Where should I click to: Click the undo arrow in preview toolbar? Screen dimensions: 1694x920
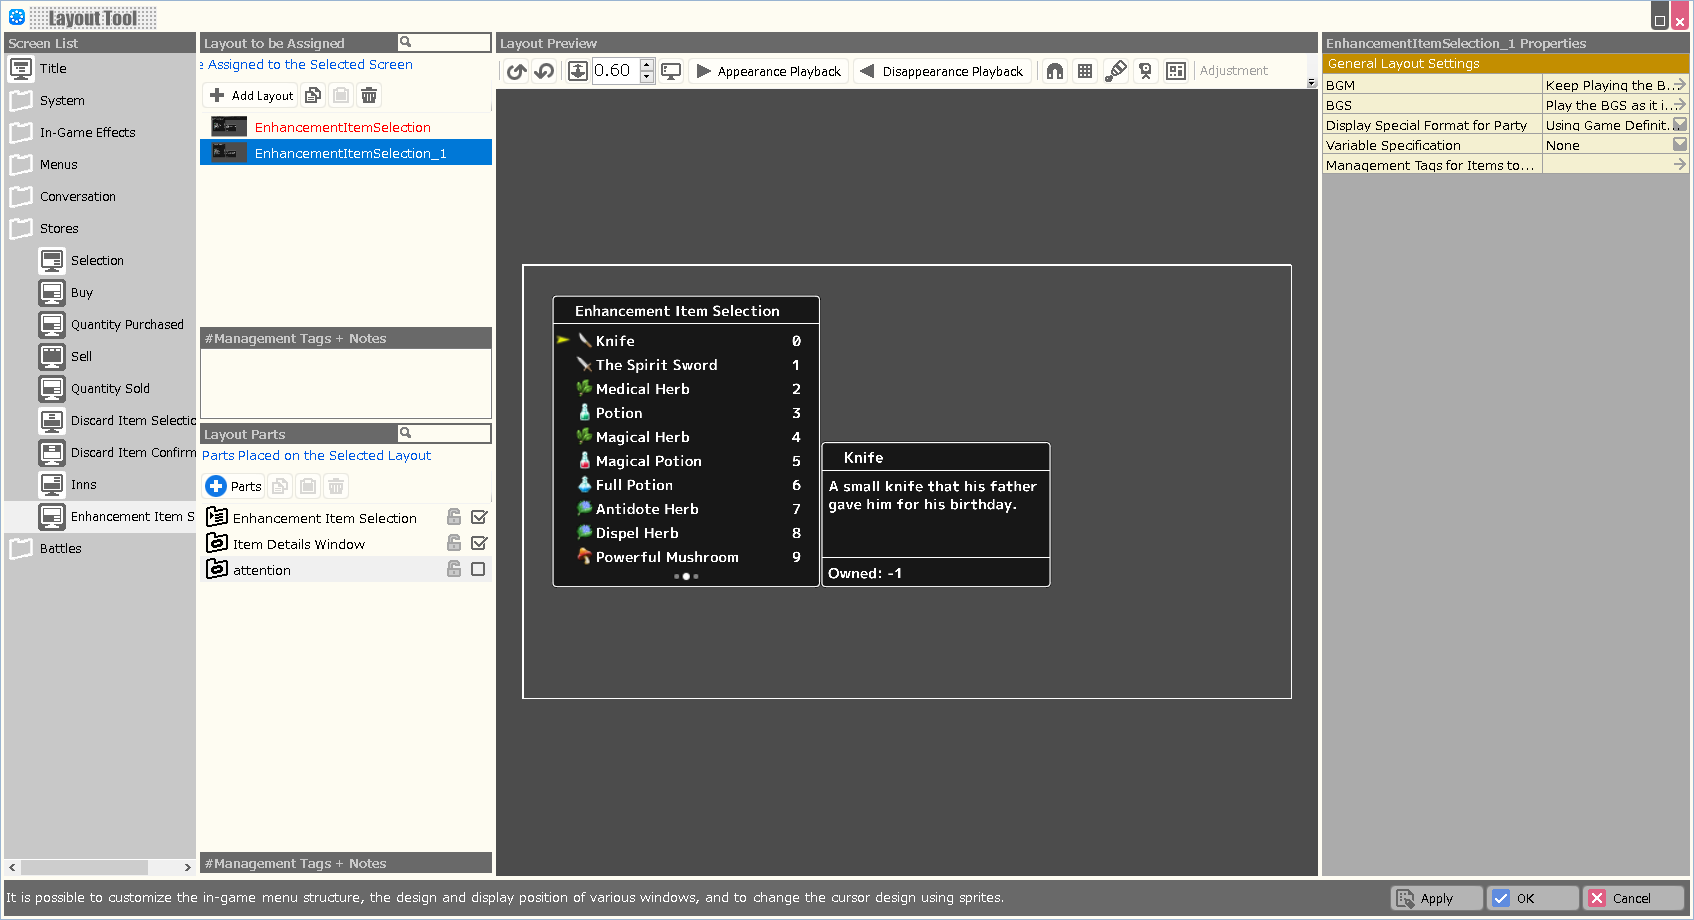(544, 71)
